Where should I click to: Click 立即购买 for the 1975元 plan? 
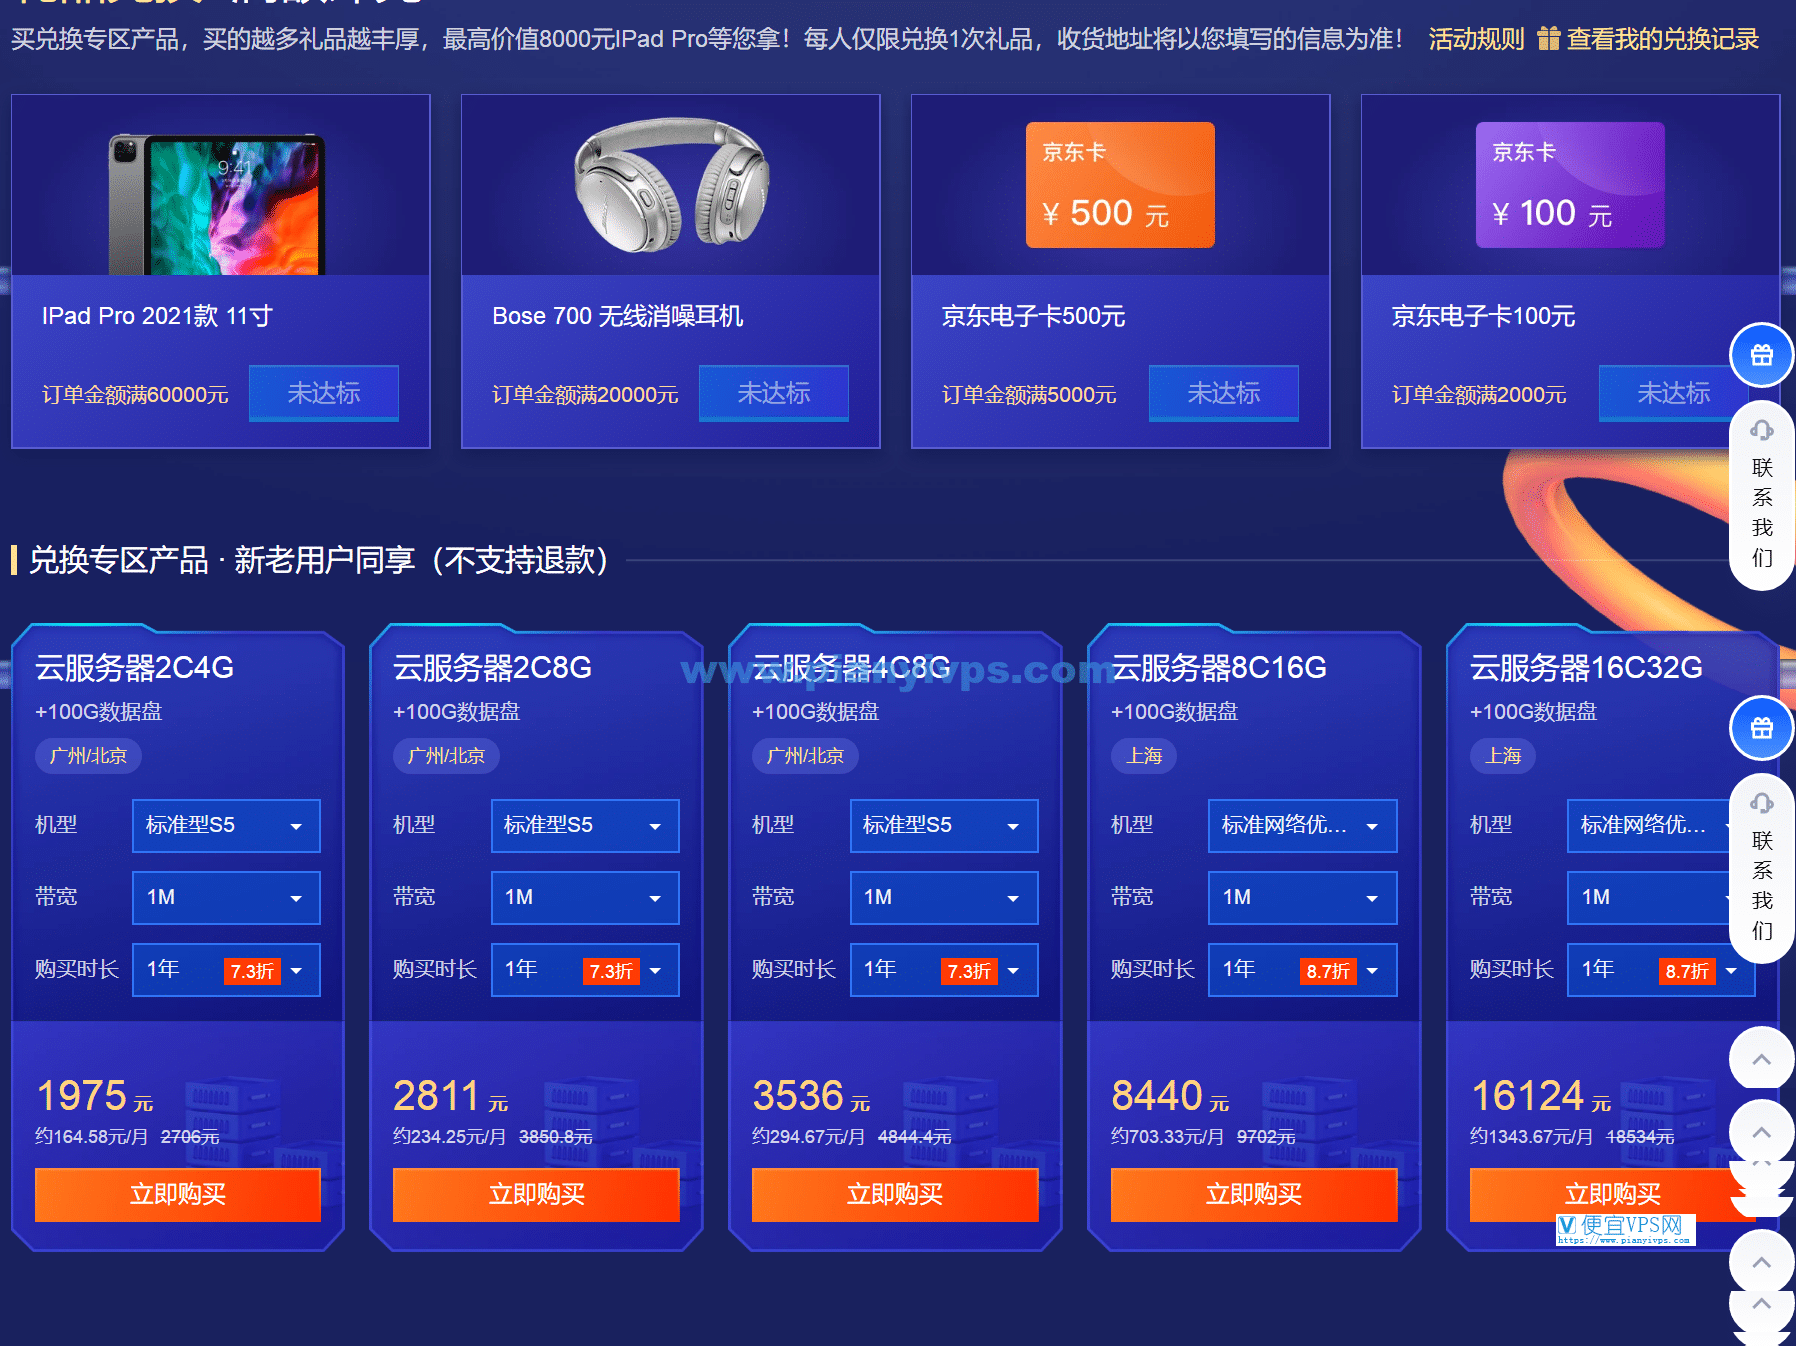coord(178,1195)
